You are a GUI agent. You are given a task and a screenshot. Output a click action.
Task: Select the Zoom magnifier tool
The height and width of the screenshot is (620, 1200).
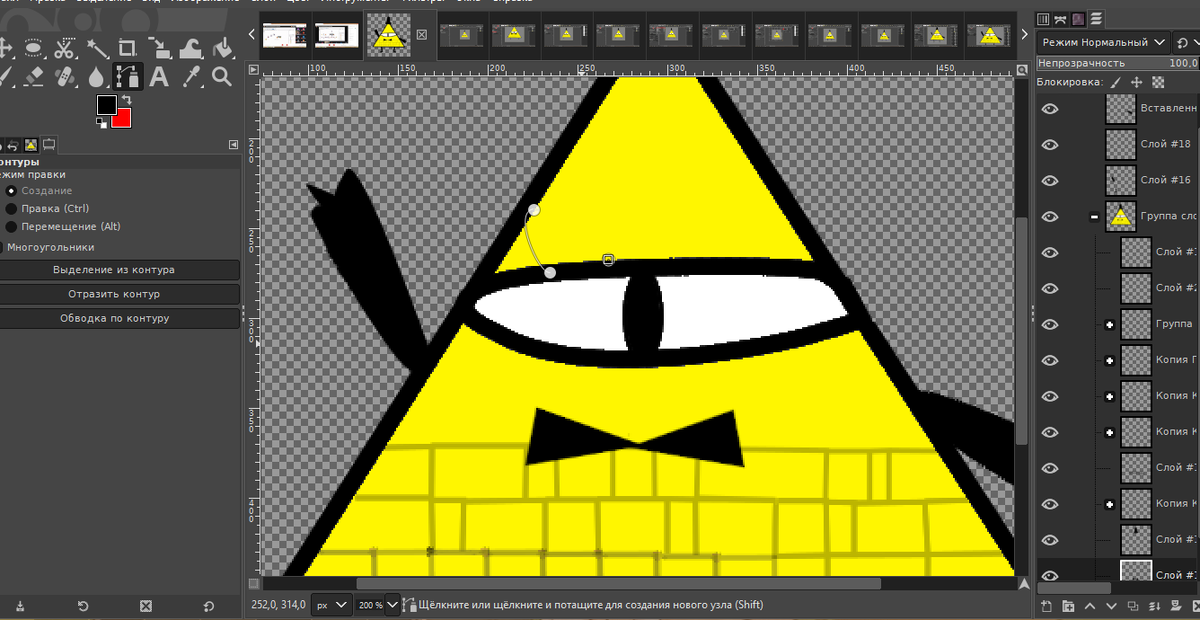coord(222,77)
